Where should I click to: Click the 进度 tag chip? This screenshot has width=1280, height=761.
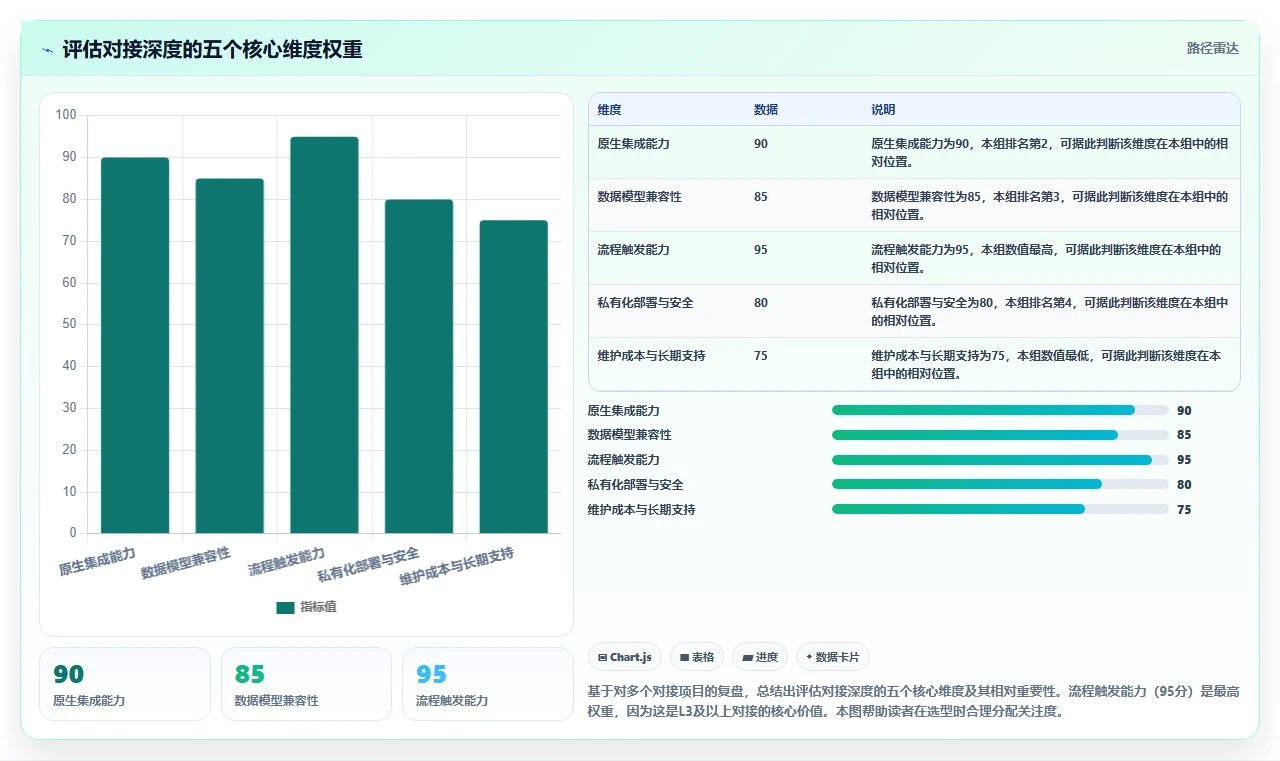760,657
